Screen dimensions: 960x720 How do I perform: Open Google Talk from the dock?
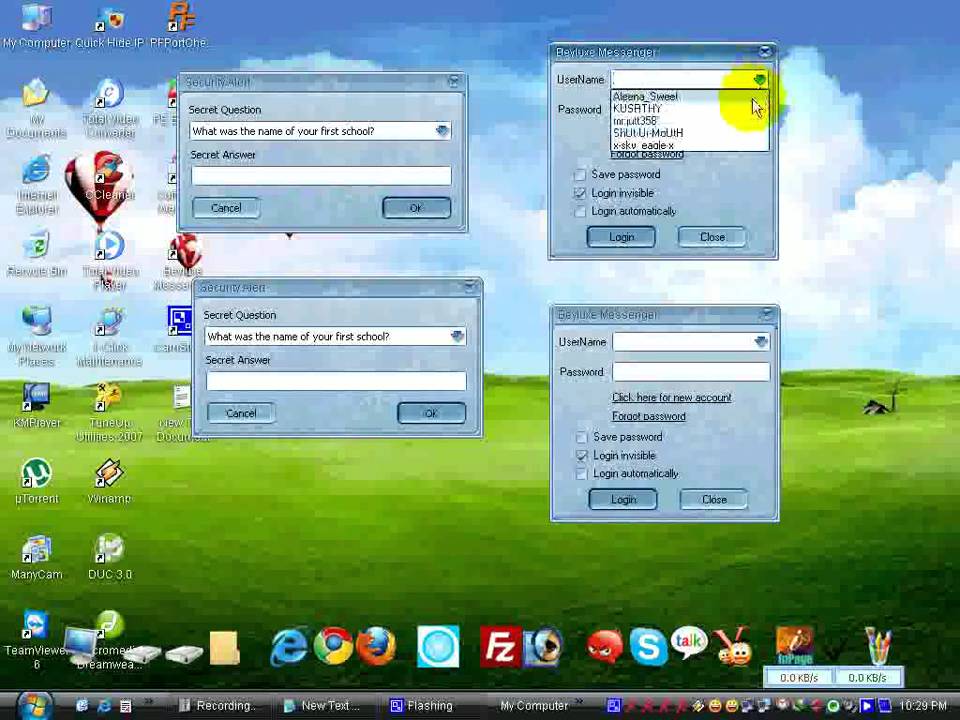tap(689, 643)
